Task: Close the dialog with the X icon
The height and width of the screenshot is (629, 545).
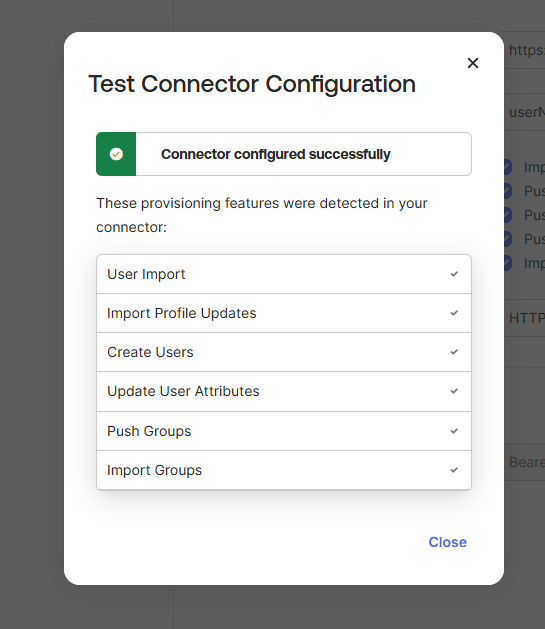Action: 473,63
